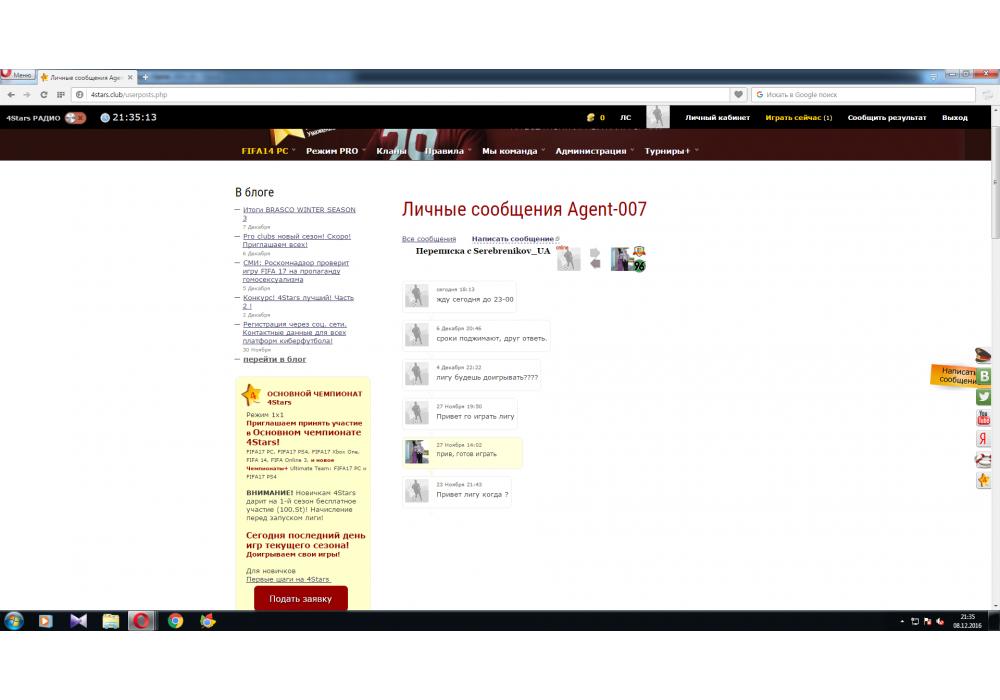This screenshot has width=1000, height=700.
Task: Click the heart bookmark icon in address bar
Action: point(739,95)
